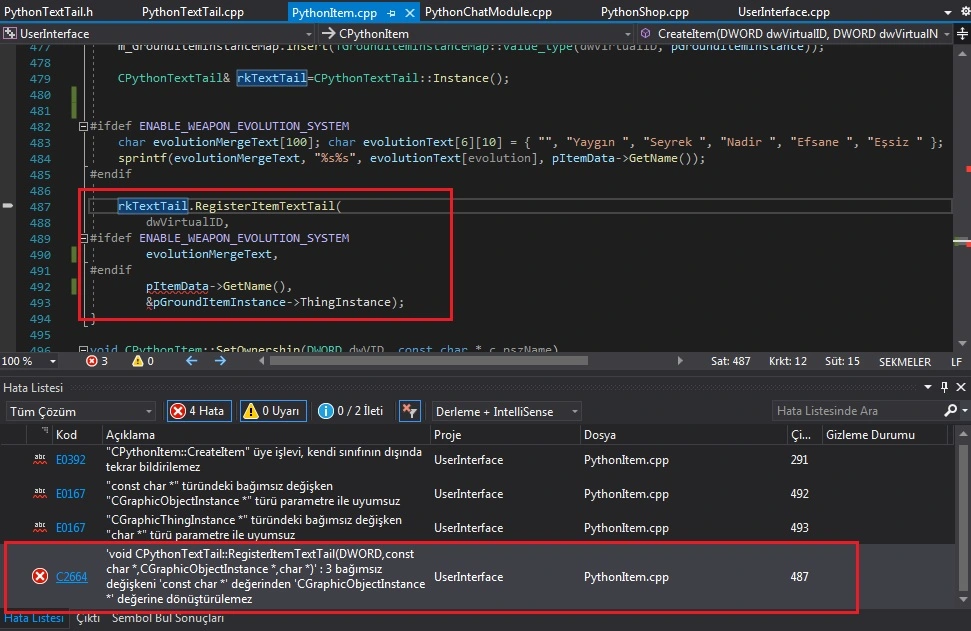
Task: Click the warning triangle indicator below editor
Action: click(x=139, y=361)
